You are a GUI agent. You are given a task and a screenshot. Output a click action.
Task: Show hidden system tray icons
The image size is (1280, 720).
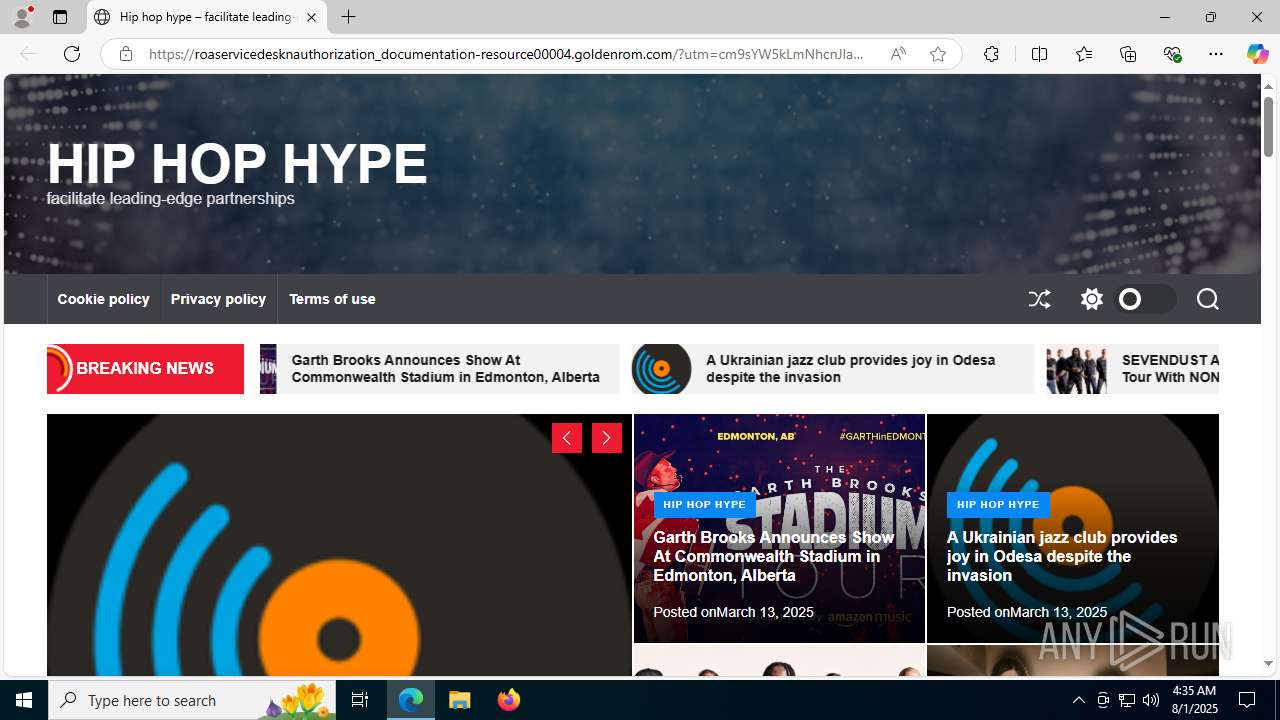[x=1078, y=700]
